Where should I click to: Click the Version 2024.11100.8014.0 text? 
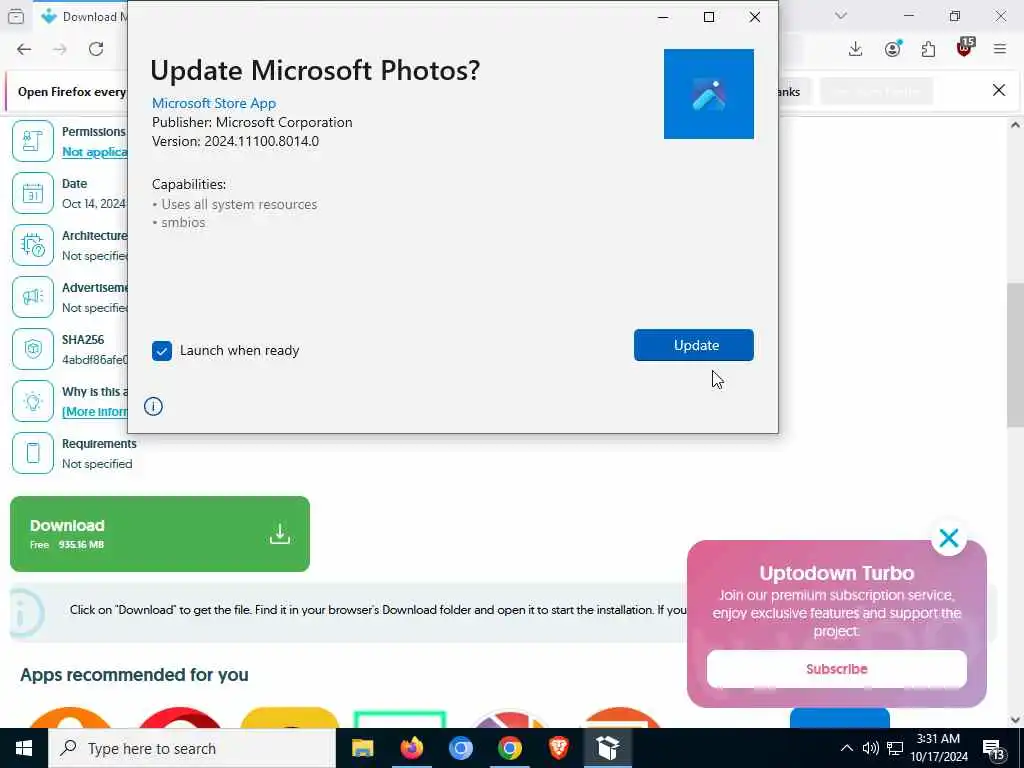236,141
